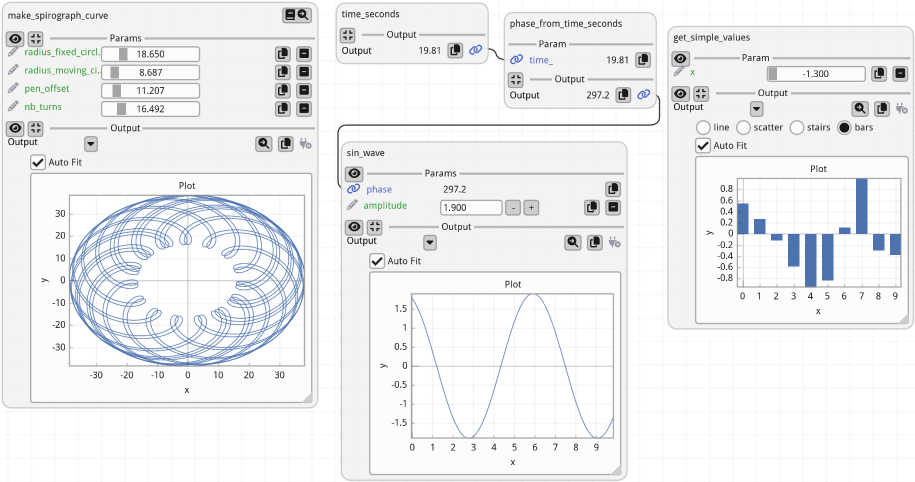Copy the phase_from_time_seconds output value 297.2

click(x=622, y=95)
